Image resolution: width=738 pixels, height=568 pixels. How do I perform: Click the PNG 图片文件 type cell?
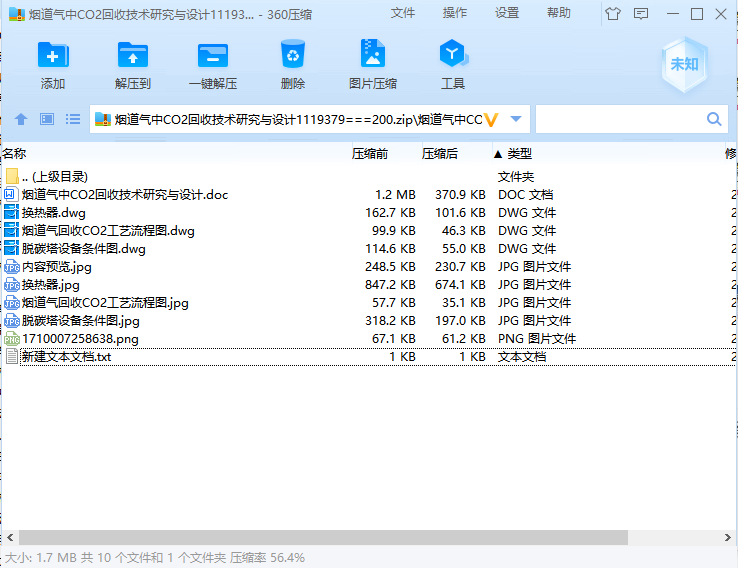(x=537, y=338)
